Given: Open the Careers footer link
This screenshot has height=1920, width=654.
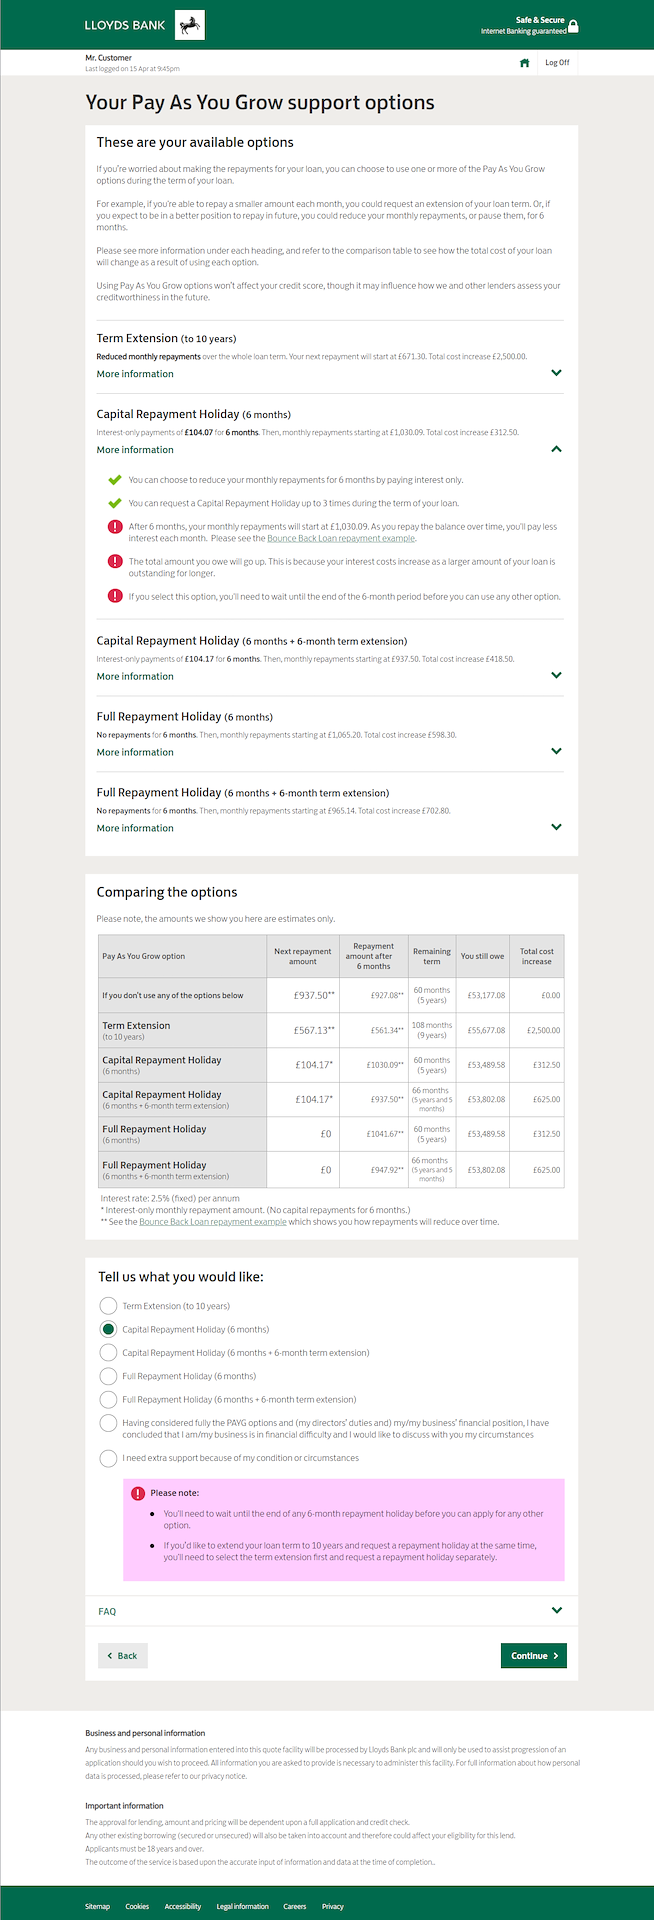Looking at the screenshot, I should tap(295, 1906).
